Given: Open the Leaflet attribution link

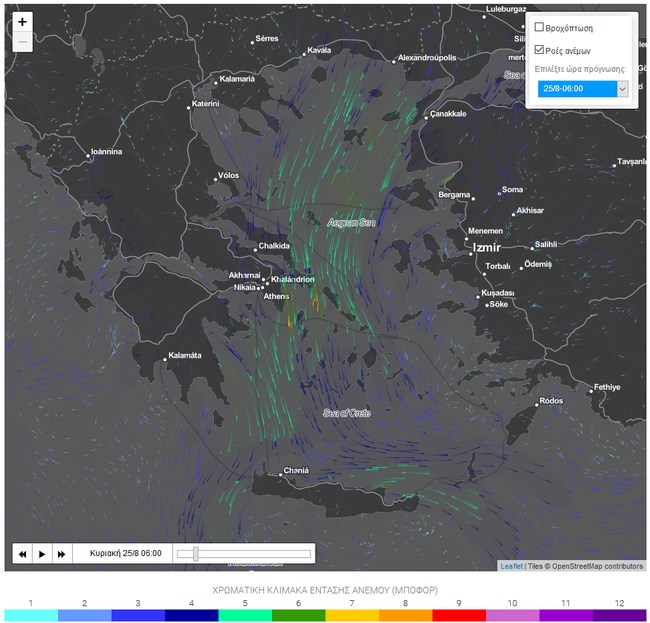Looking at the screenshot, I should pos(511,566).
